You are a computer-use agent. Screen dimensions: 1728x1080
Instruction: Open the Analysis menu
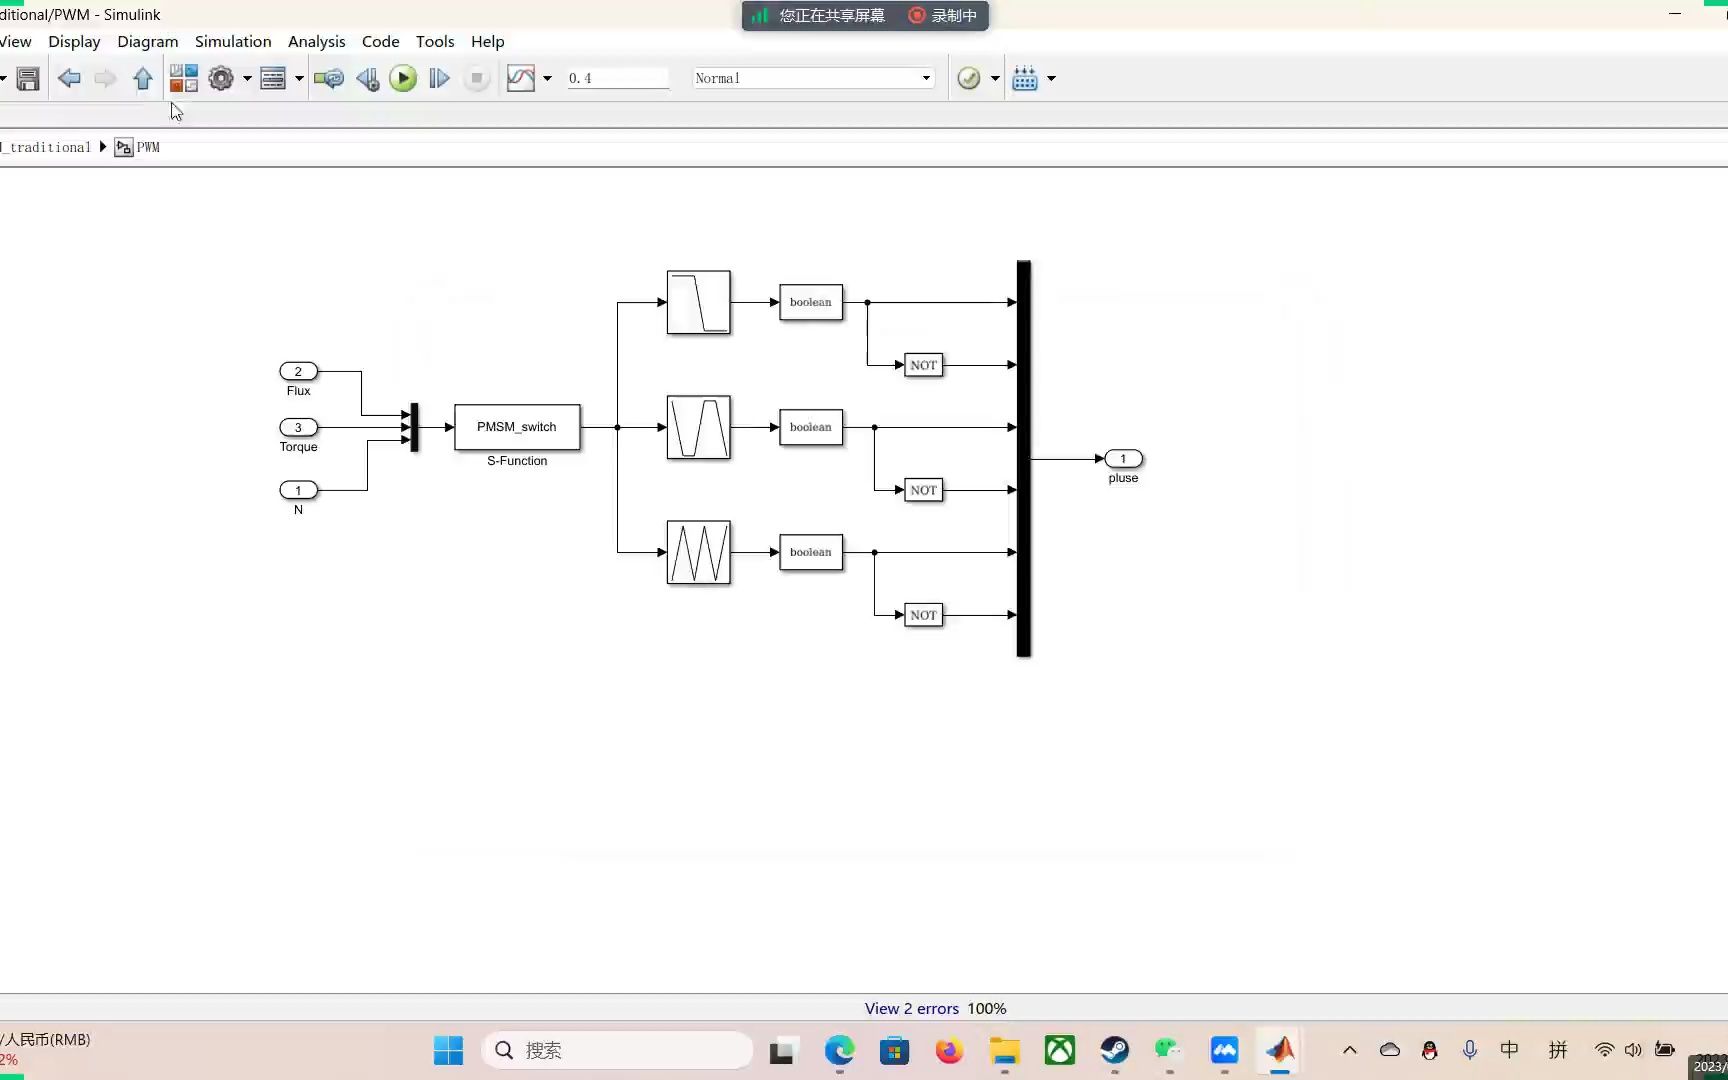coord(316,41)
